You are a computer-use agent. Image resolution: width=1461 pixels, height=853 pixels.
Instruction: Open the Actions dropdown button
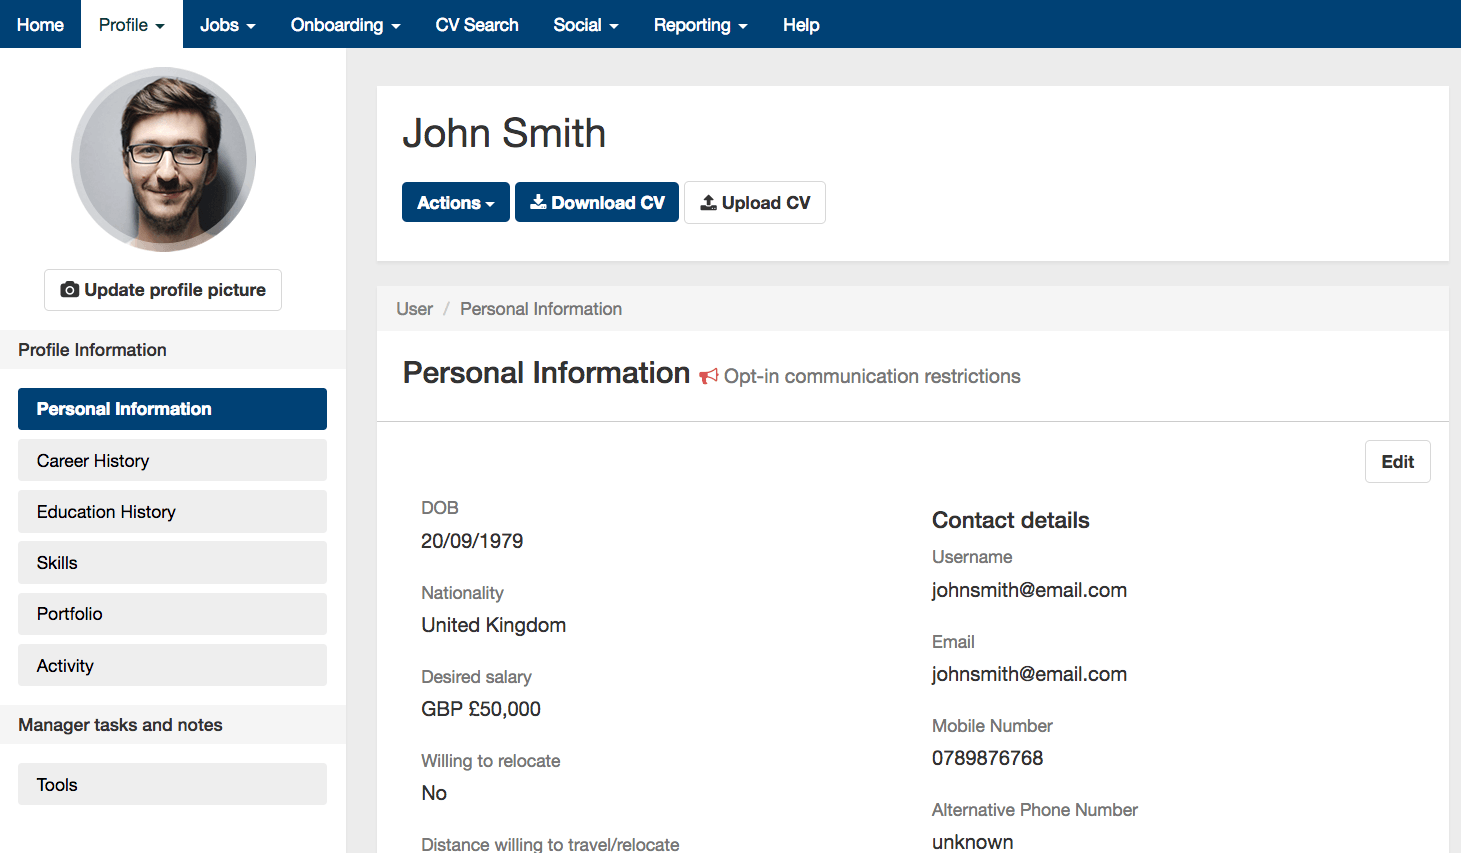pyautogui.click(x=456, y=202)
